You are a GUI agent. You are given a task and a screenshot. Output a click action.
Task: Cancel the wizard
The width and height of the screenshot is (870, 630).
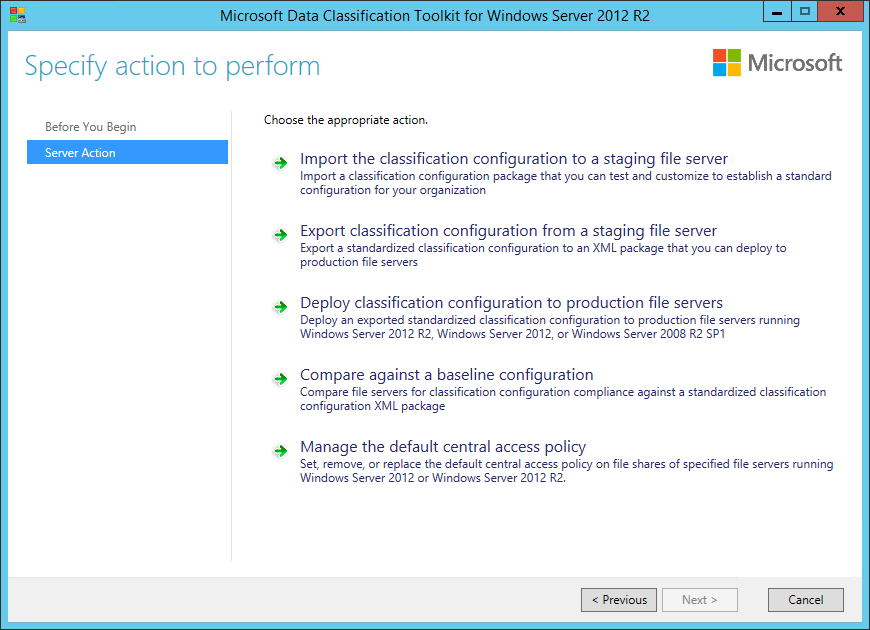click(806, 599)
